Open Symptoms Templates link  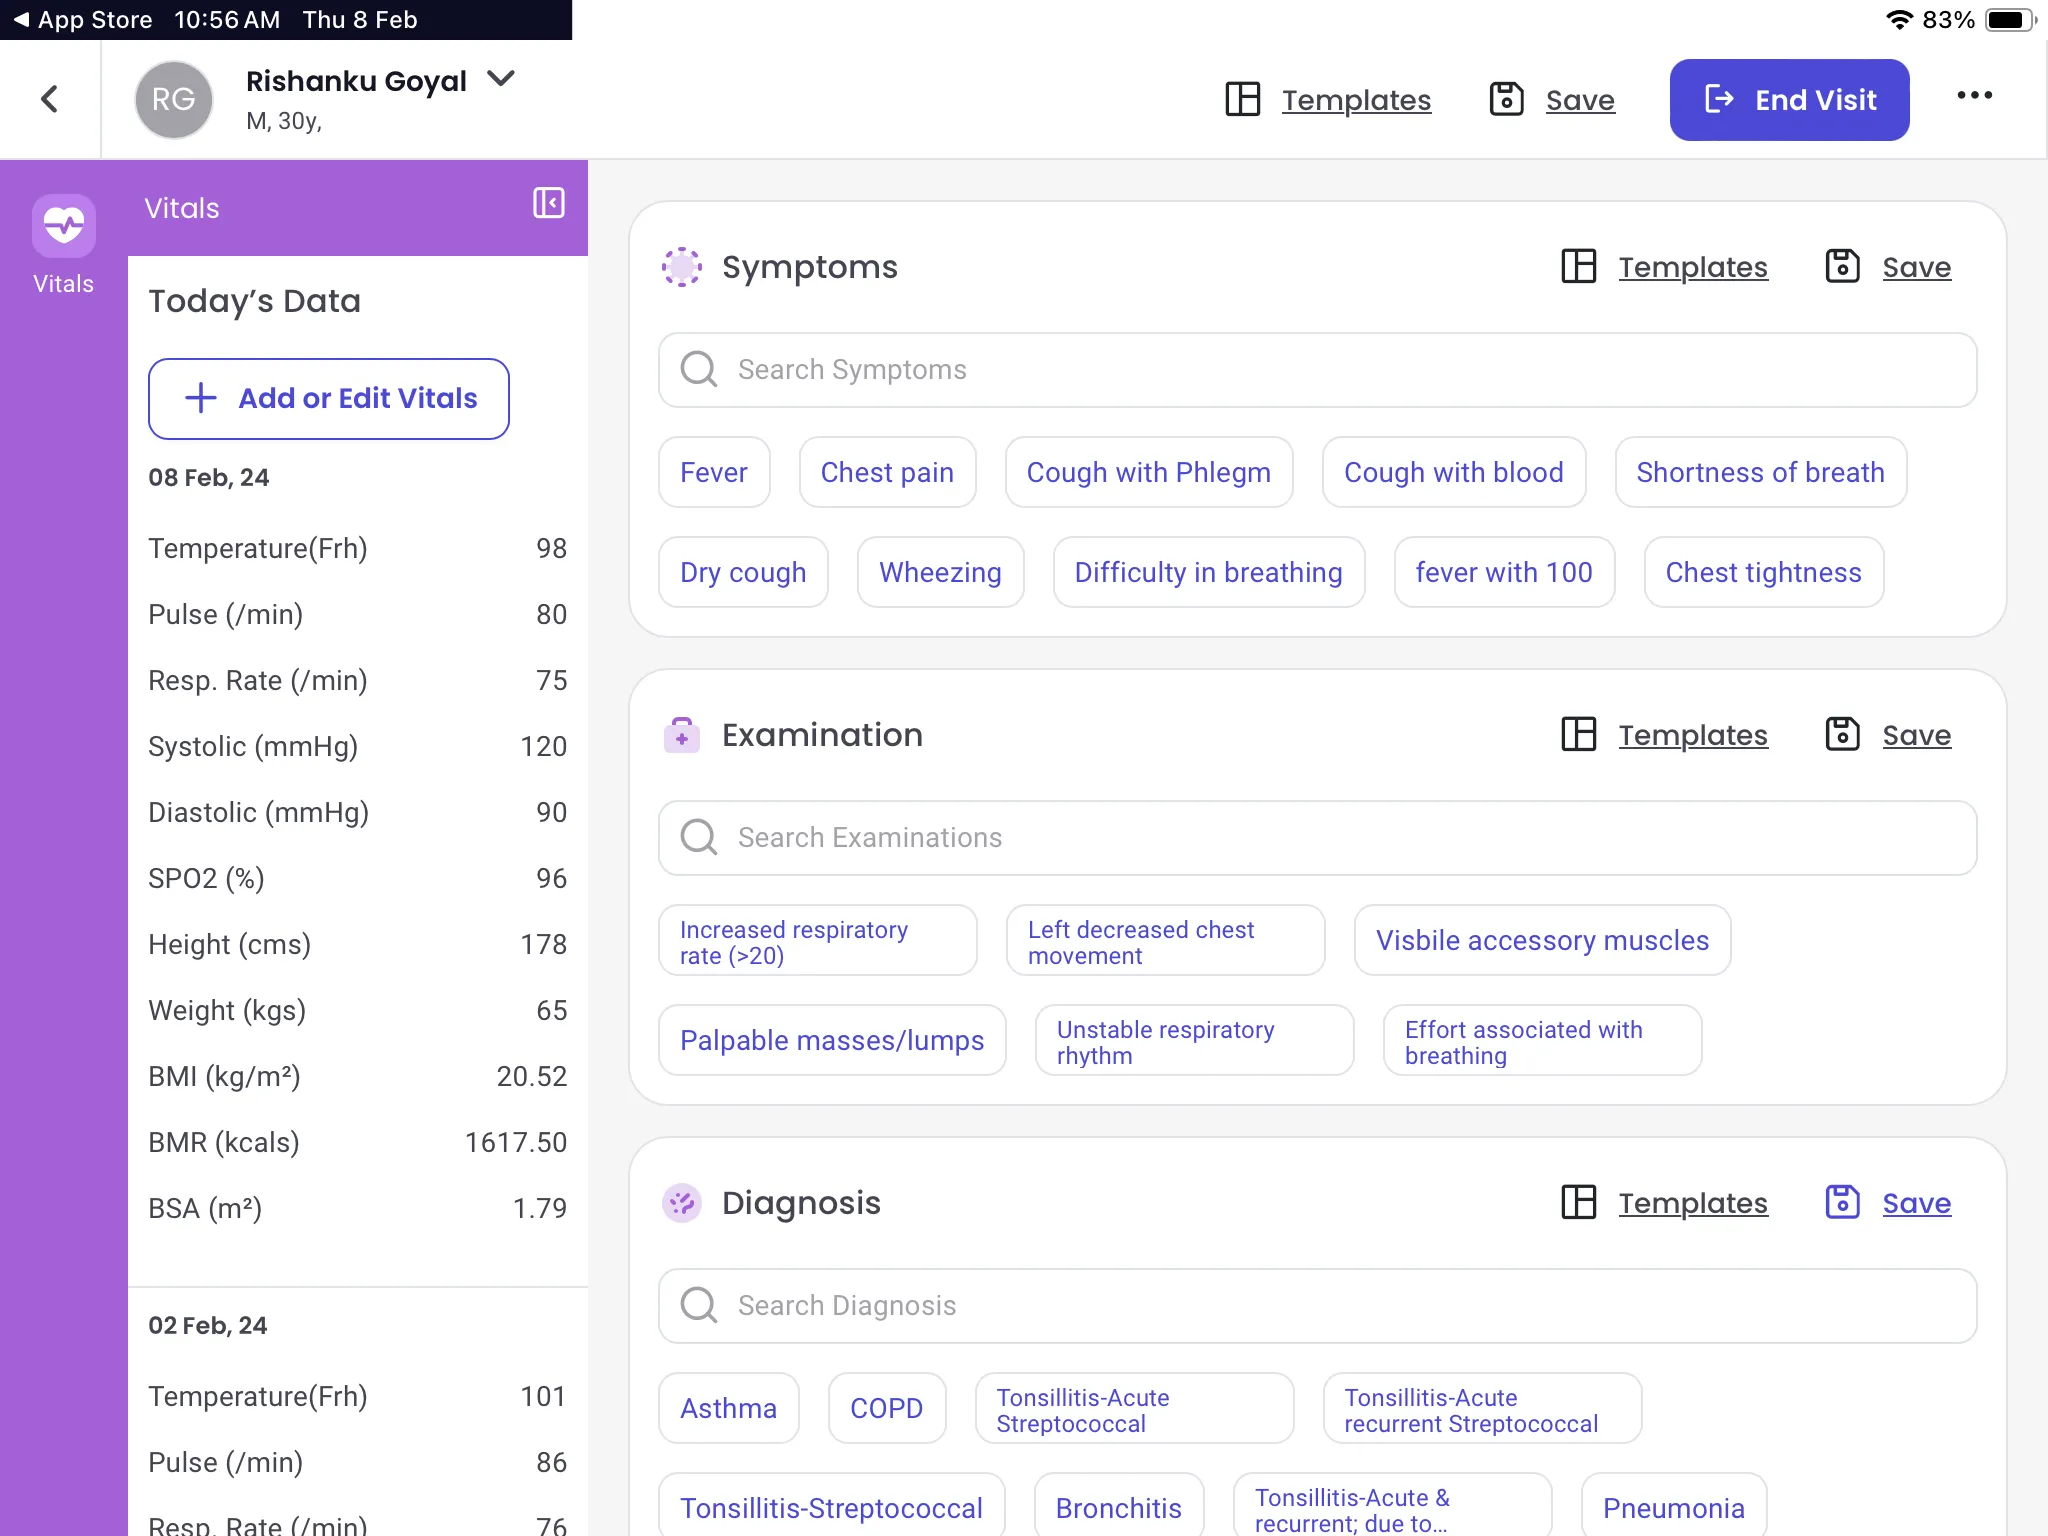point(1693,267)
